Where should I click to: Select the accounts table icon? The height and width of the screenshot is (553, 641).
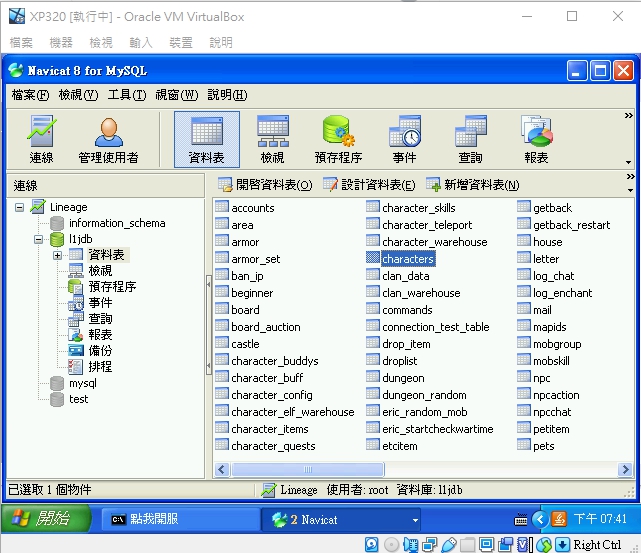222,206
